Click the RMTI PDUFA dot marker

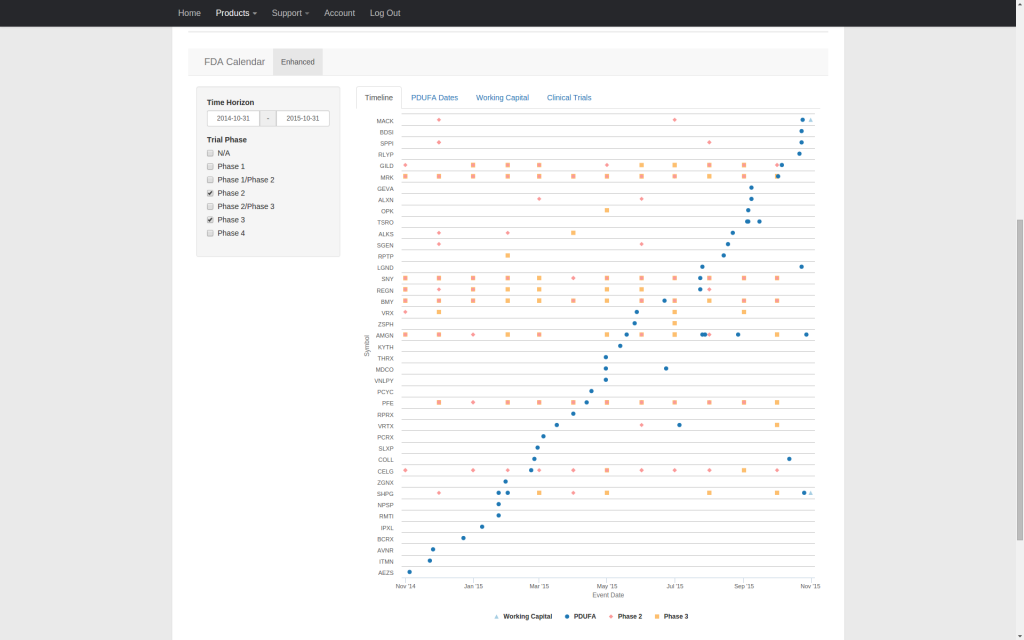(499, 515)
